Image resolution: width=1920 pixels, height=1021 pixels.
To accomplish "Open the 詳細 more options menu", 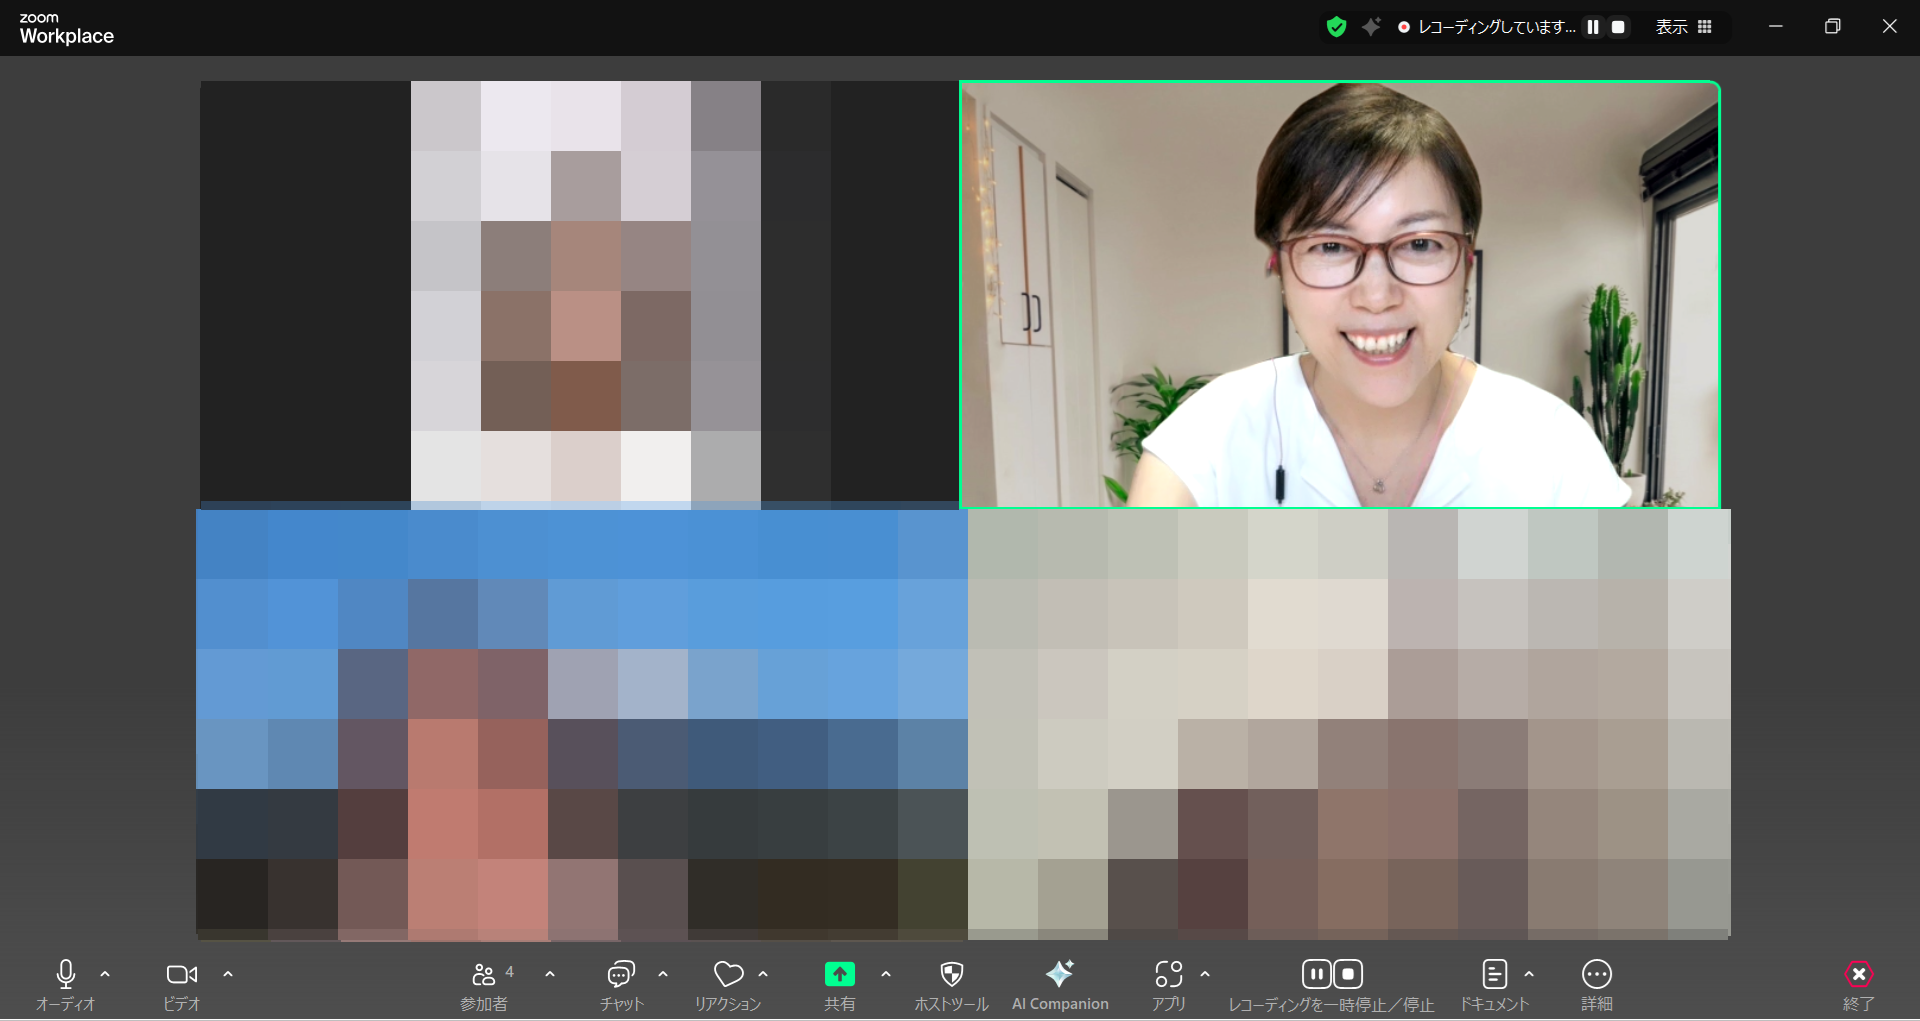I will [1596, 975].
